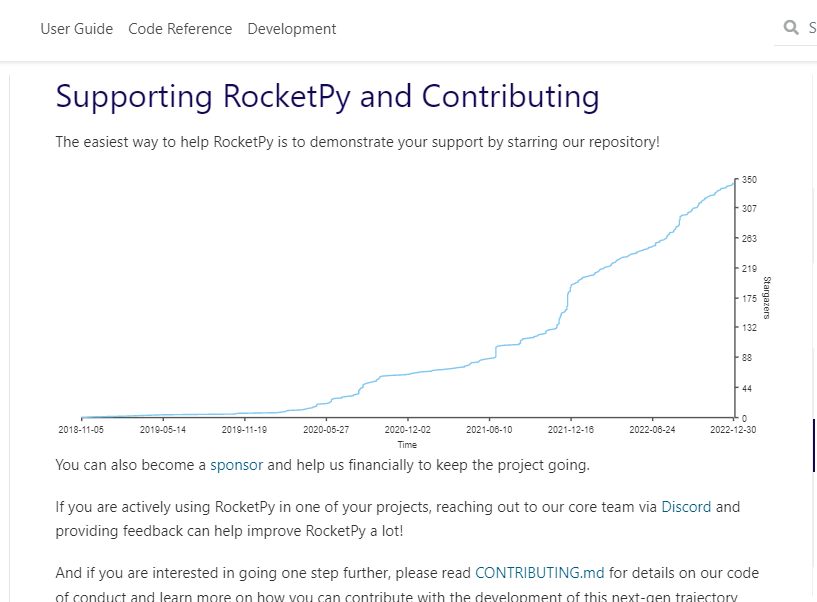Click the Time axis label
The width and height of the screenshot is (817, 602).
(406, 445)
